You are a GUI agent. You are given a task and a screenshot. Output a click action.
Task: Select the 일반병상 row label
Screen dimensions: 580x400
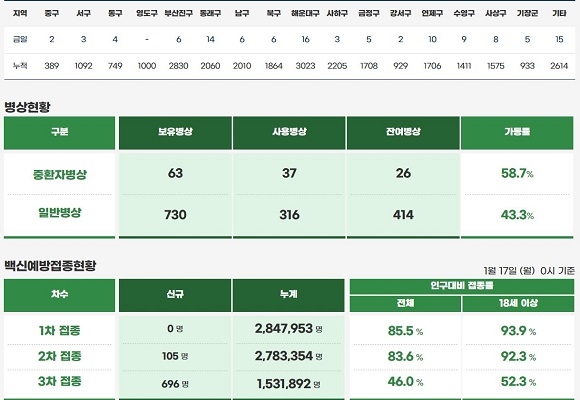[60, 213]
